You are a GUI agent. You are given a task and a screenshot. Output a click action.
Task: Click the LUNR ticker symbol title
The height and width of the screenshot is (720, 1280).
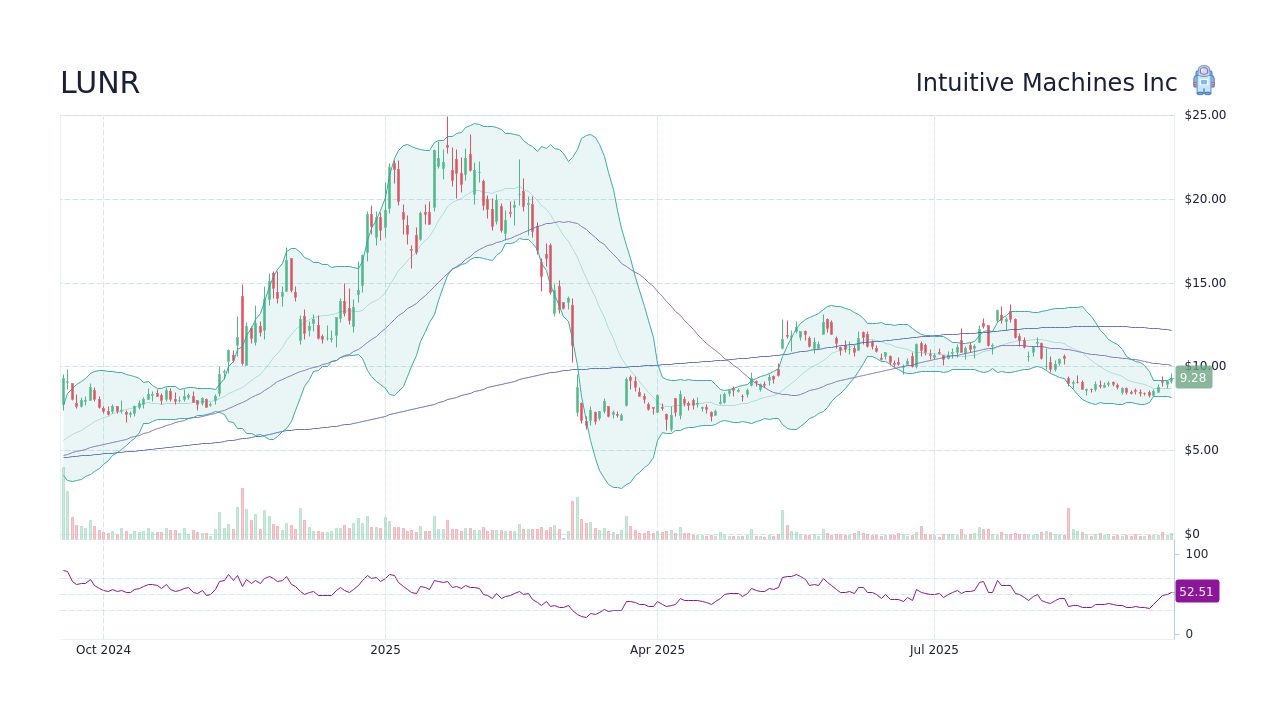click(100, 83)
